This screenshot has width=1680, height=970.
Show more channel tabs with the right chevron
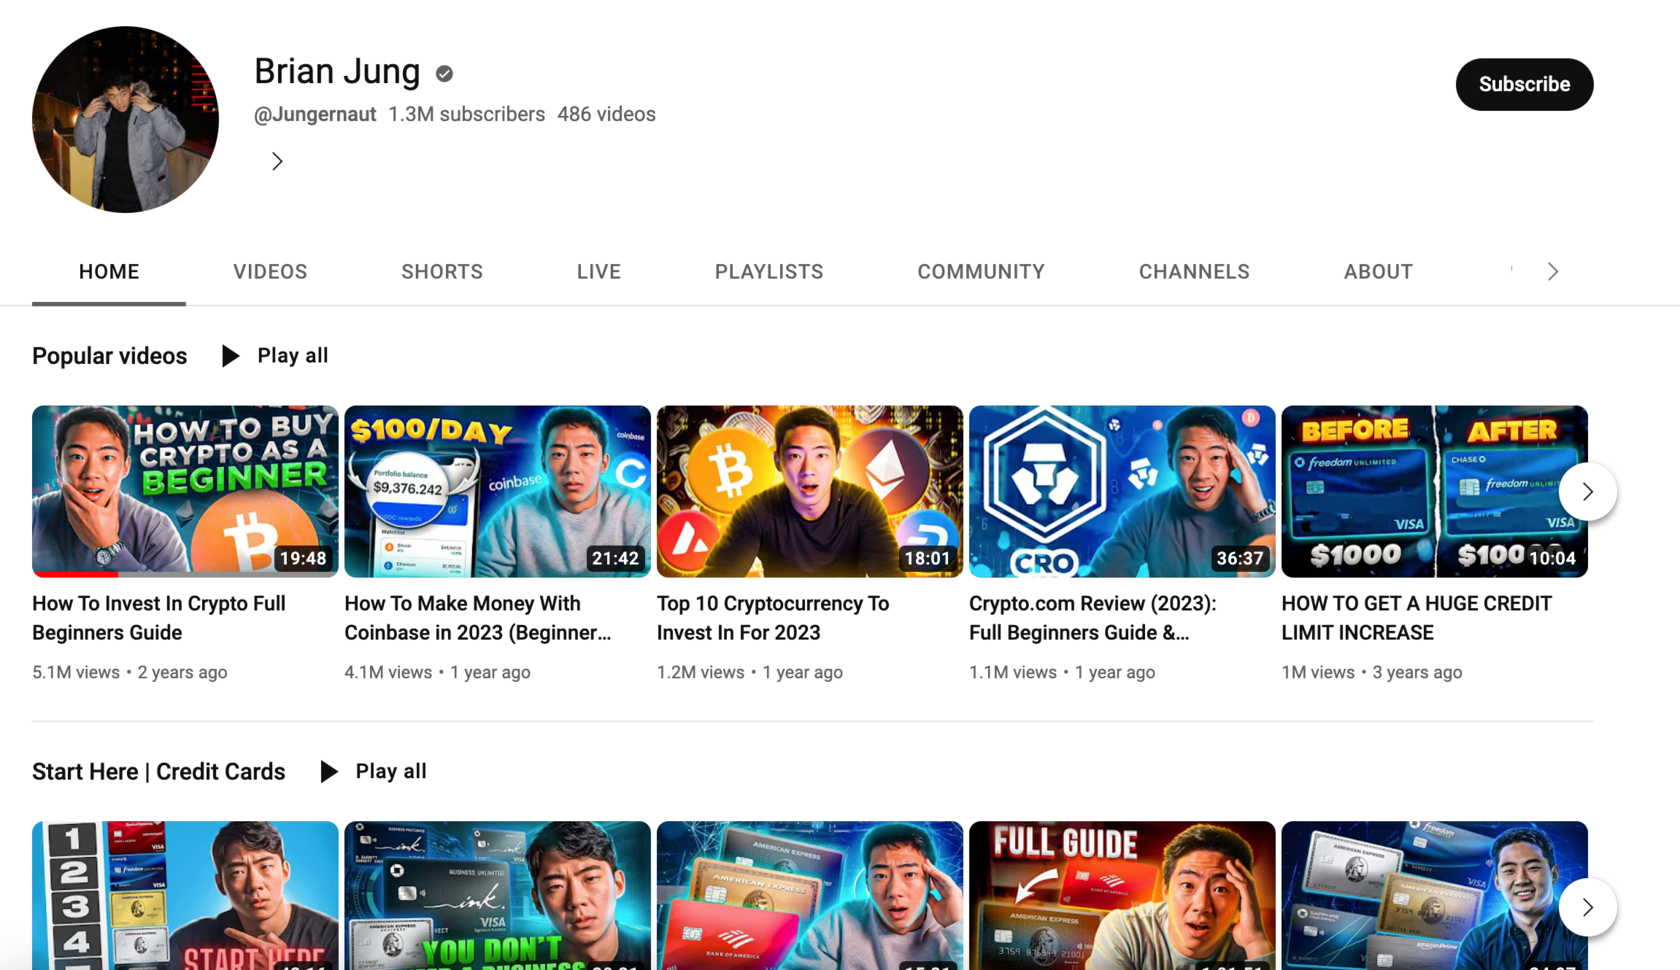click(1552, 272)
